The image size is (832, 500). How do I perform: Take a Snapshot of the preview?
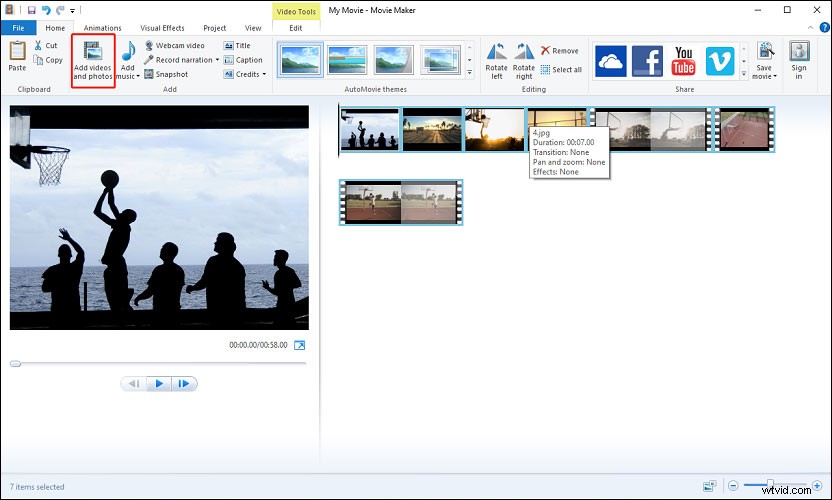(166, 74)
